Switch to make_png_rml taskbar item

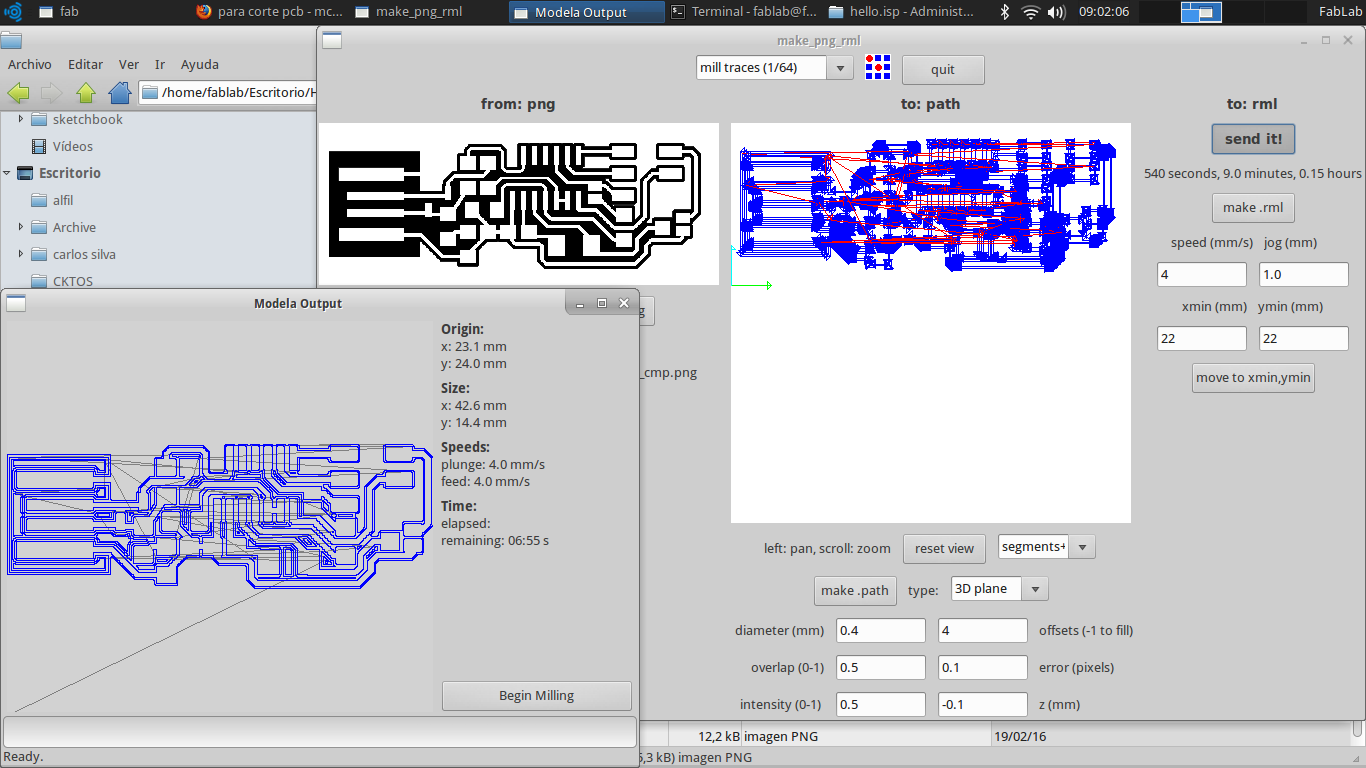[x=428, y=12]
